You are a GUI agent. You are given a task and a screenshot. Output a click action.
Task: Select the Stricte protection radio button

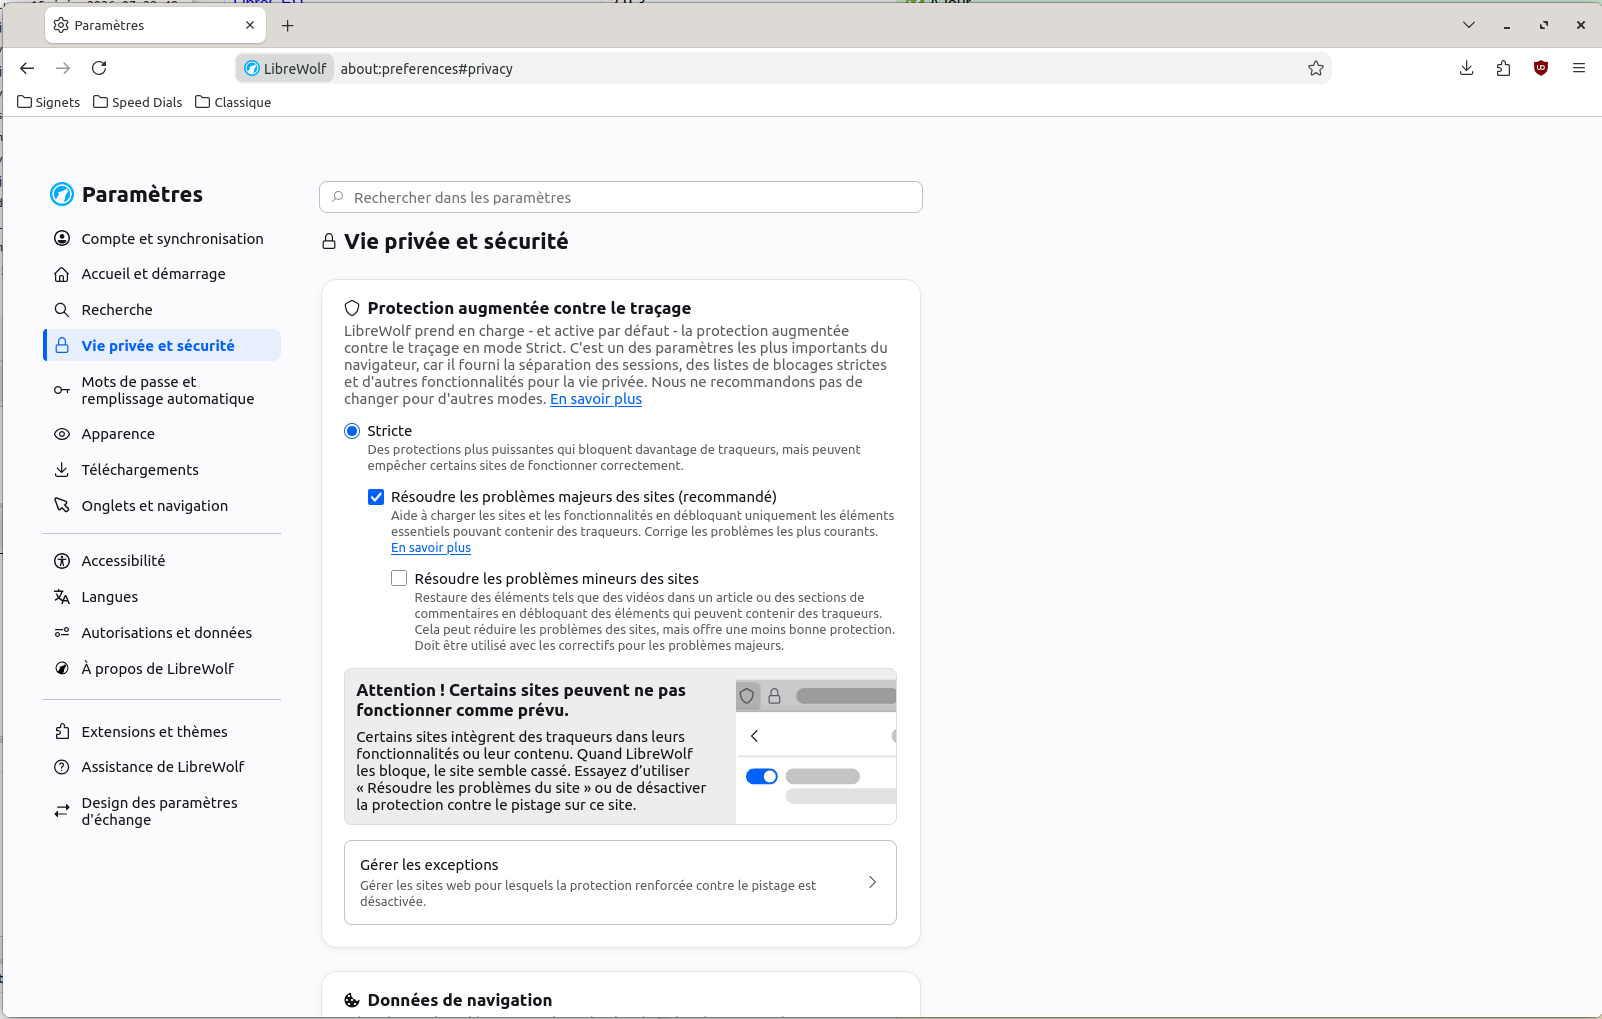point(352,431)
